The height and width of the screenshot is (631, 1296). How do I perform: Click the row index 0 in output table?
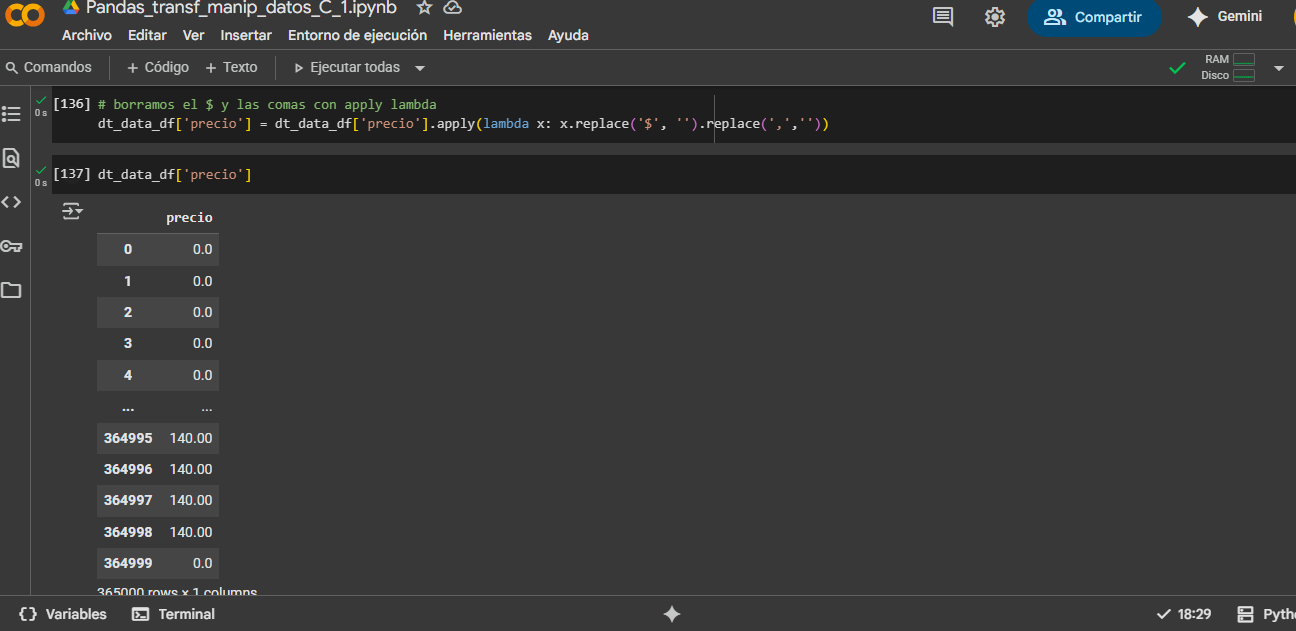pos(127,249)
